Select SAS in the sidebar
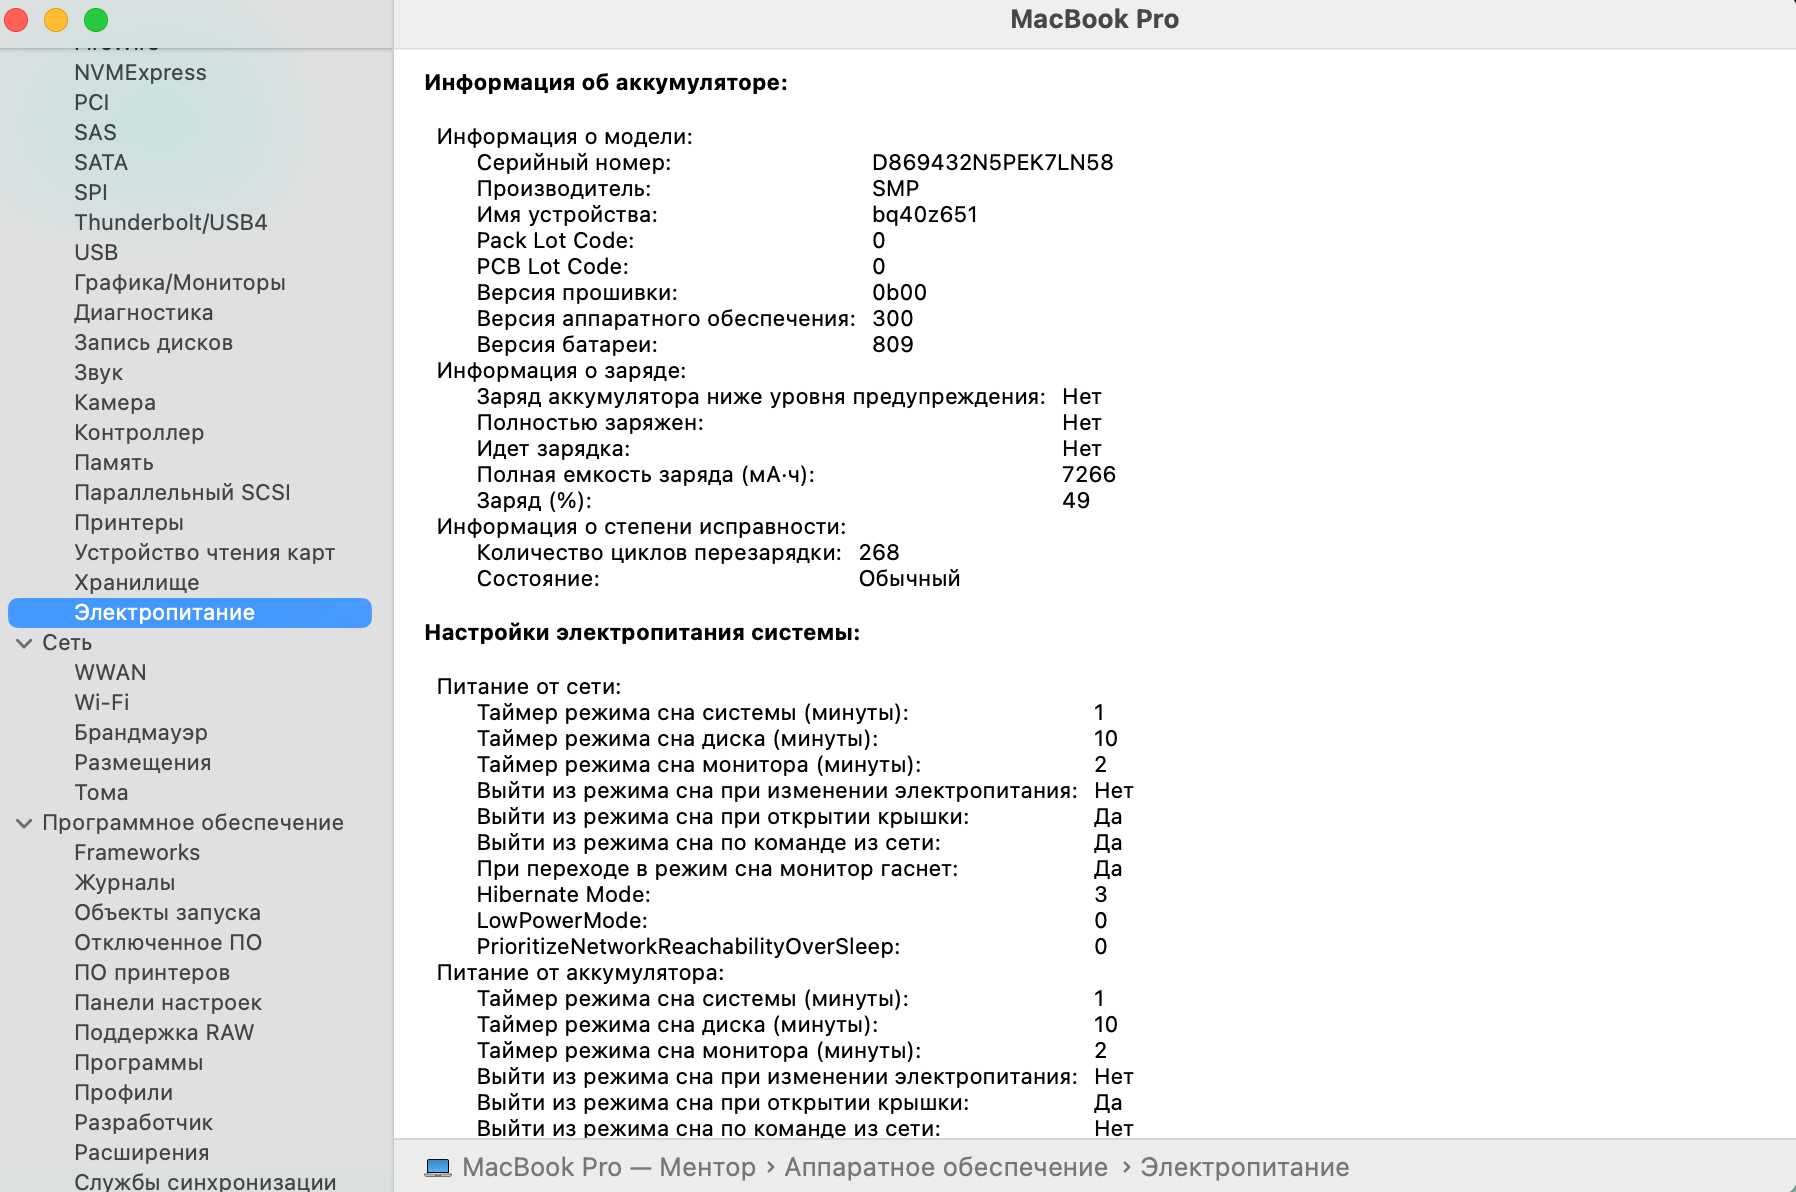Screen dimensions: 1796x1192 95,133
